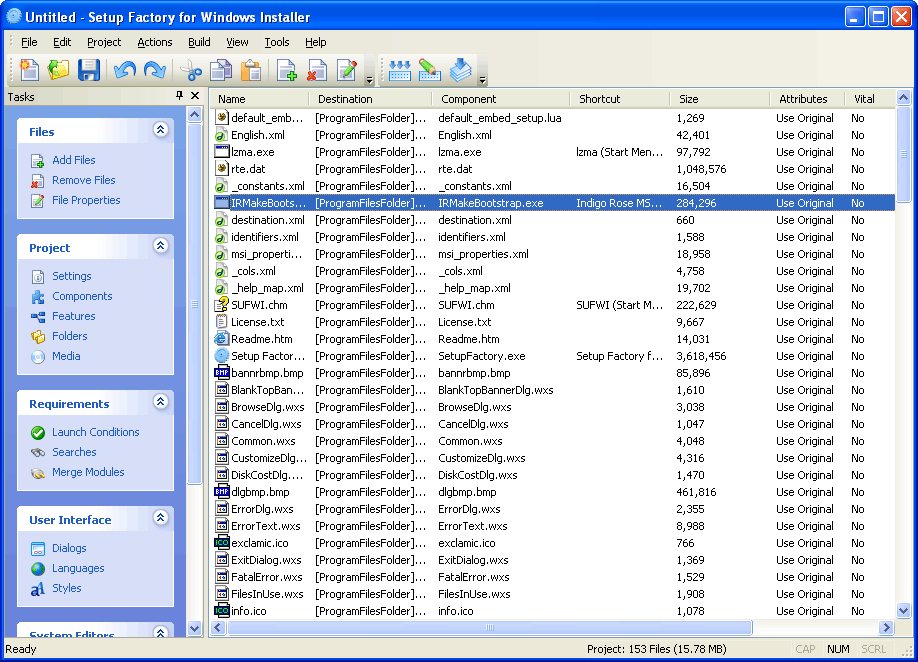The image size is (918, 662).
Task: Click the Redo arrow icon
Action: 155,70
